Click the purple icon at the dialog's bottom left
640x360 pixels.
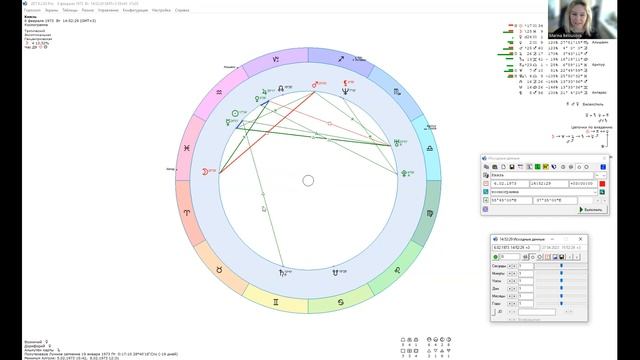(x=485, y=209)
